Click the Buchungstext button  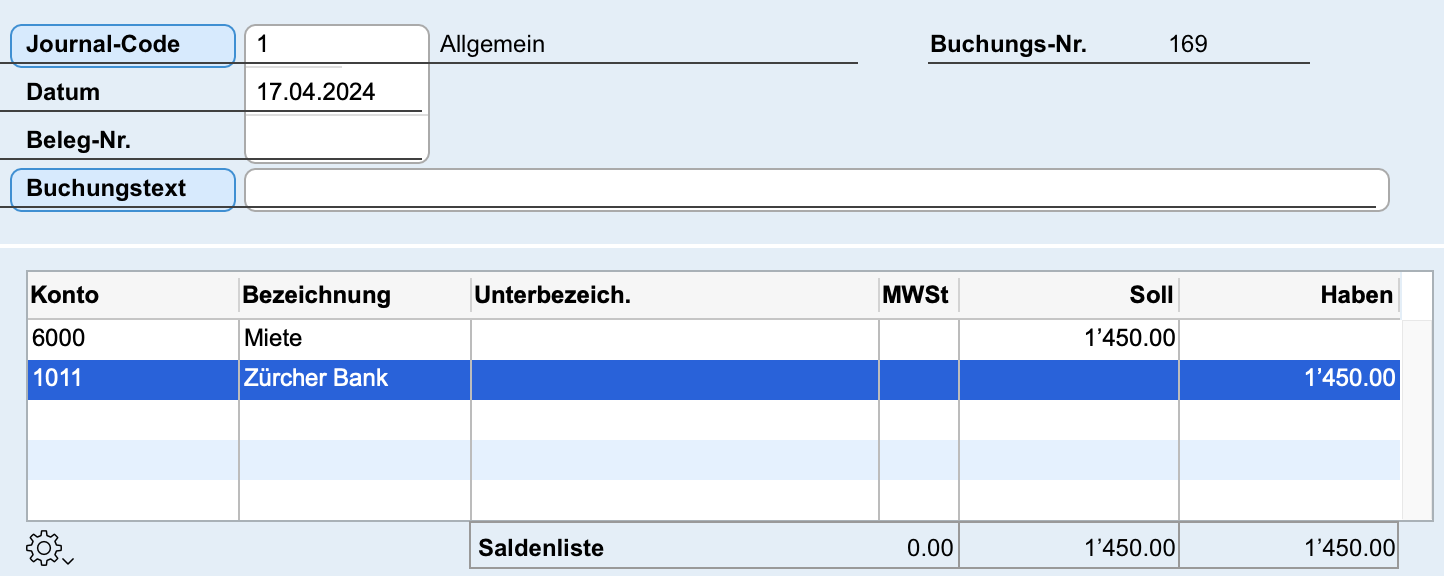tap(122, 189)
